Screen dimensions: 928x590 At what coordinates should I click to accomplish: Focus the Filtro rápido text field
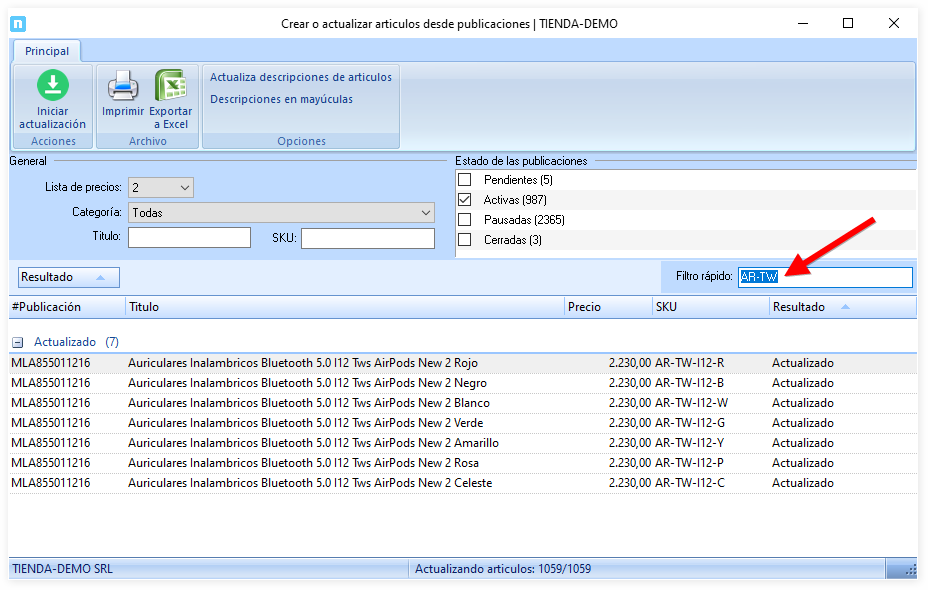click(824, 277)
